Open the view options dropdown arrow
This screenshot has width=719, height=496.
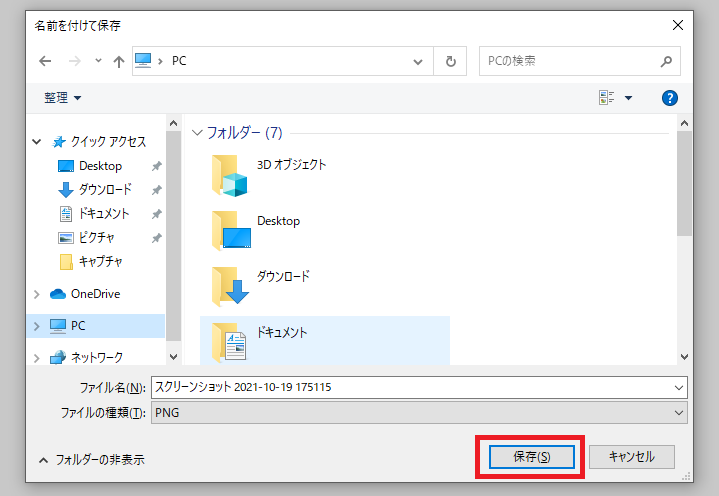629,98
